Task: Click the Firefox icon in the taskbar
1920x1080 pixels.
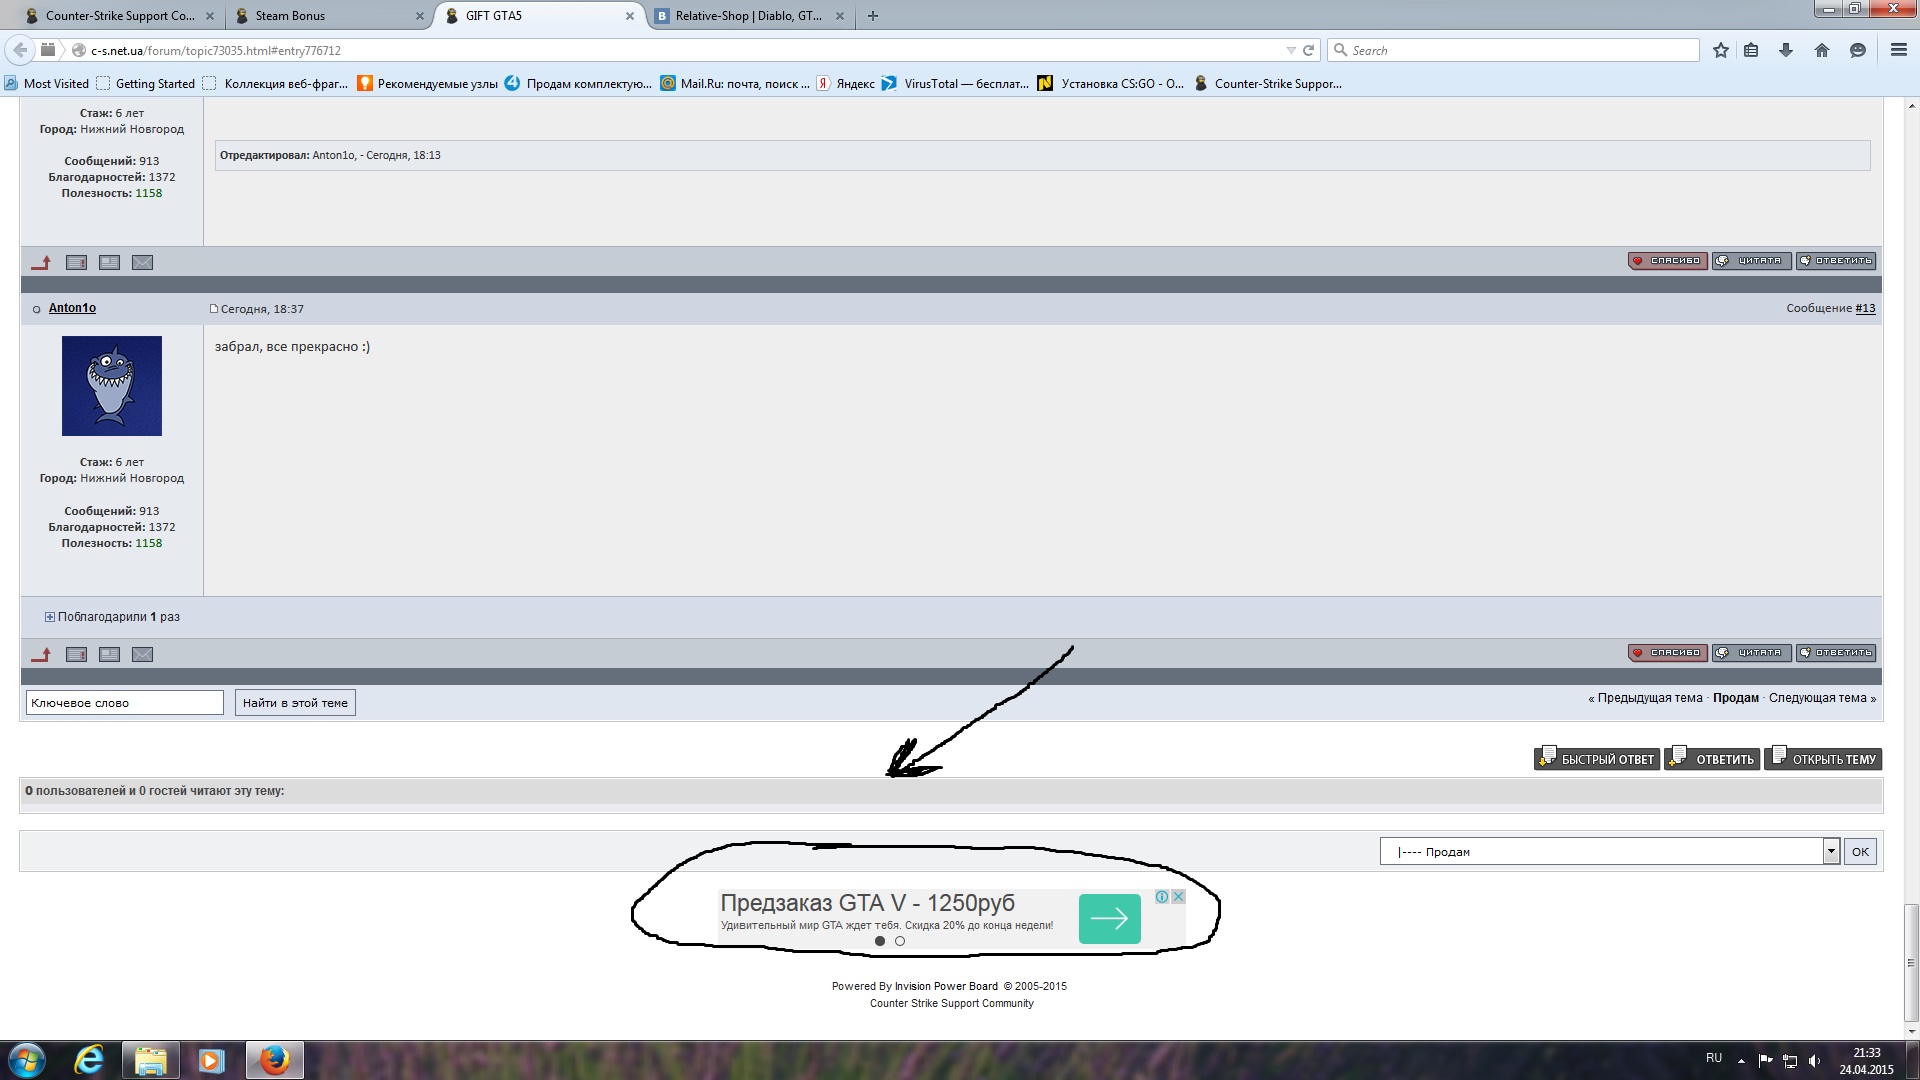Action: coord(274,1060)
